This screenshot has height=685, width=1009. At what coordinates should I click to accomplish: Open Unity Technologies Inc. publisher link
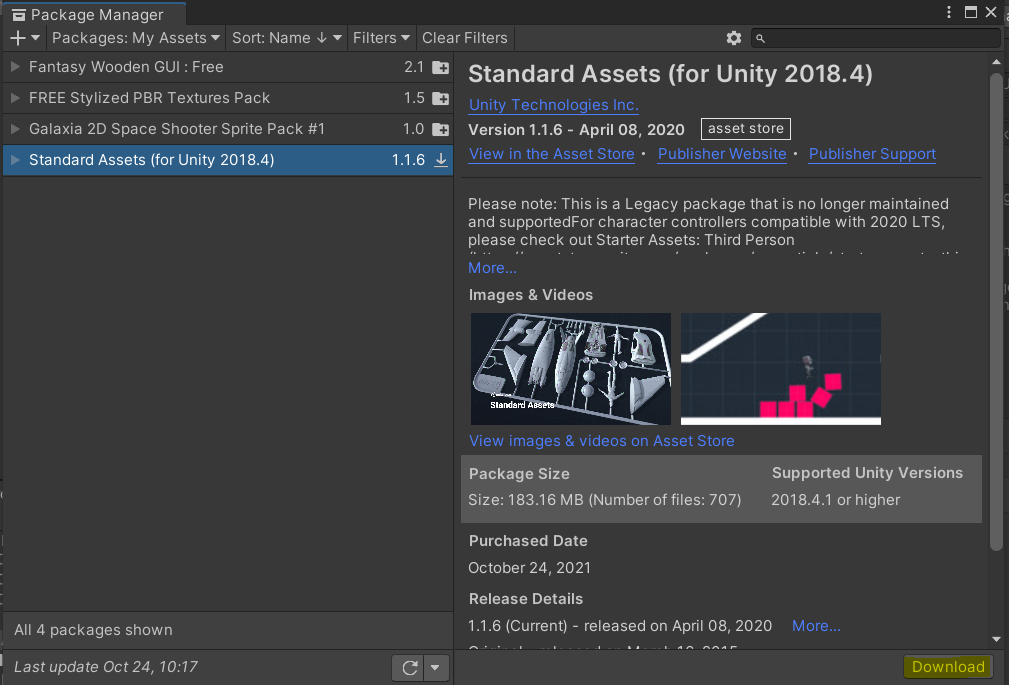pos(553,105)
